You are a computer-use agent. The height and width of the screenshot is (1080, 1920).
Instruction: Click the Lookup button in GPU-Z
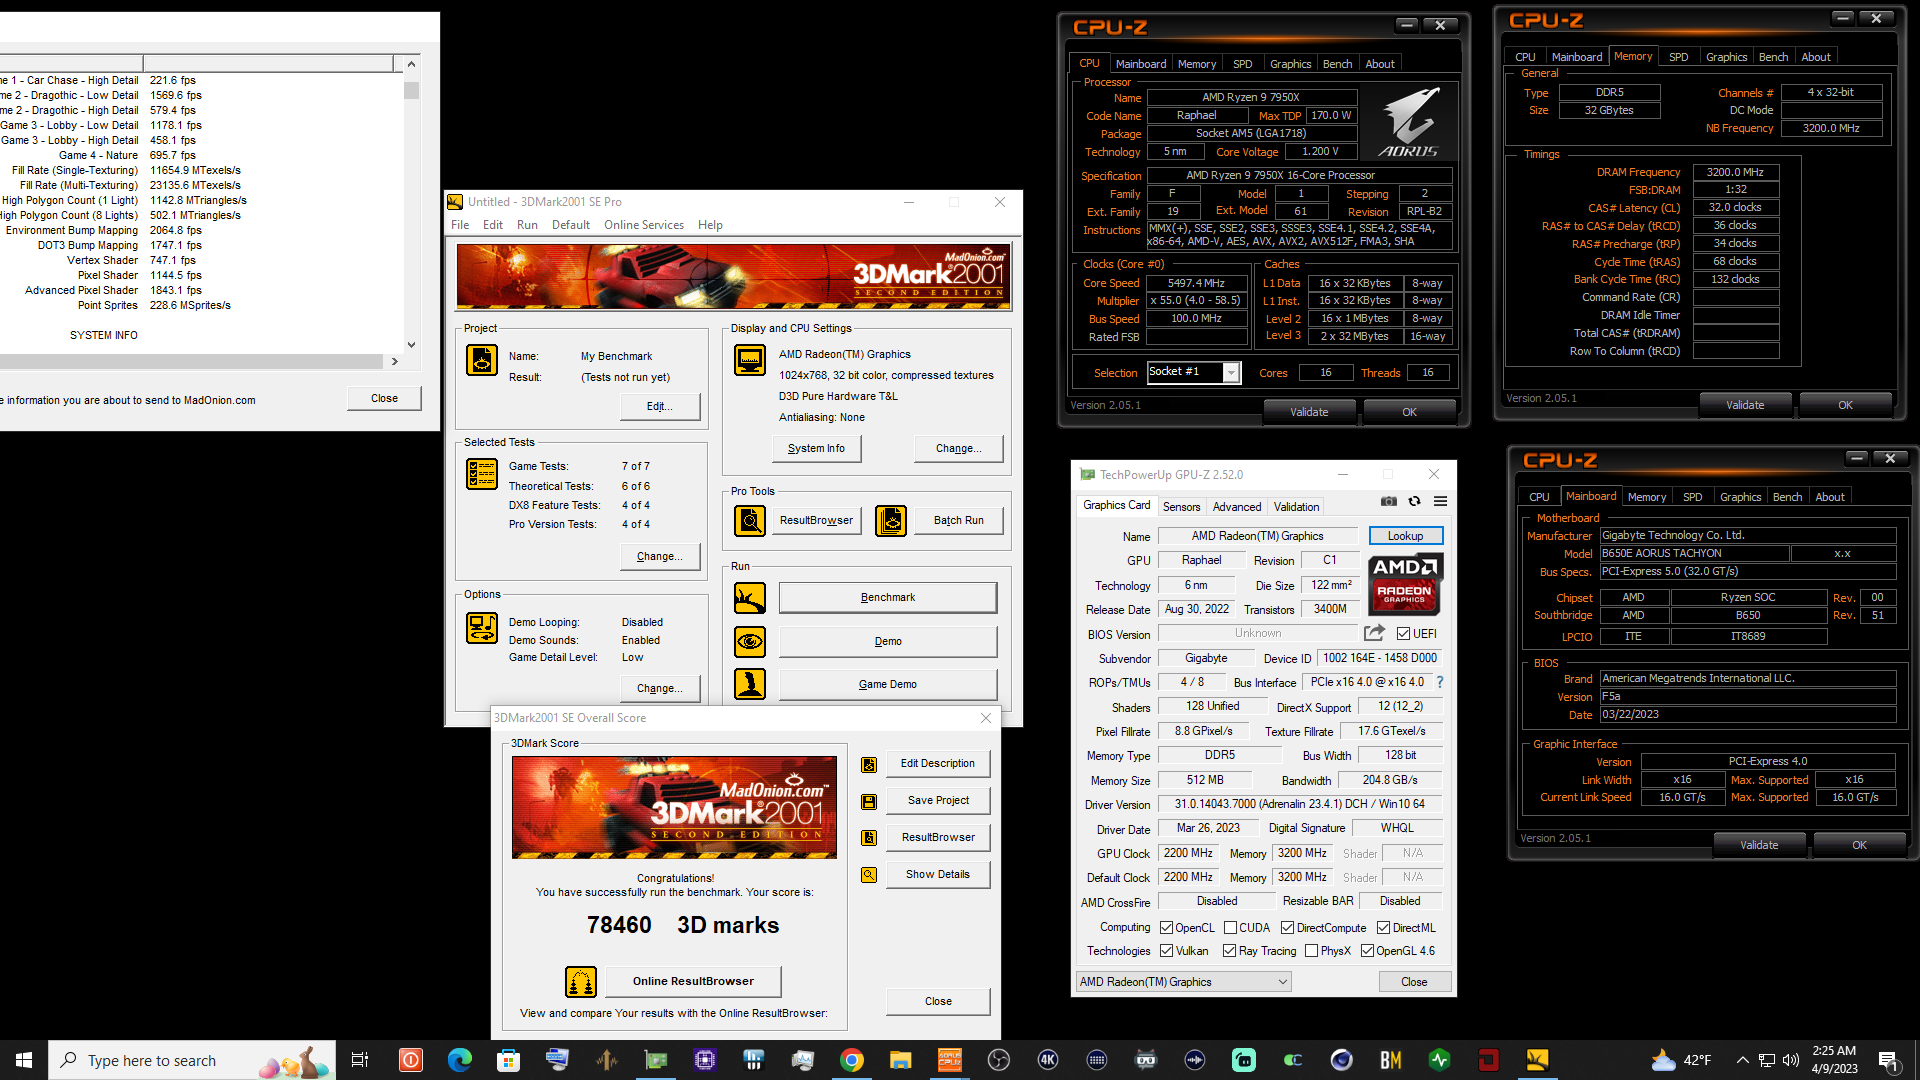(x=1405, y=536)
